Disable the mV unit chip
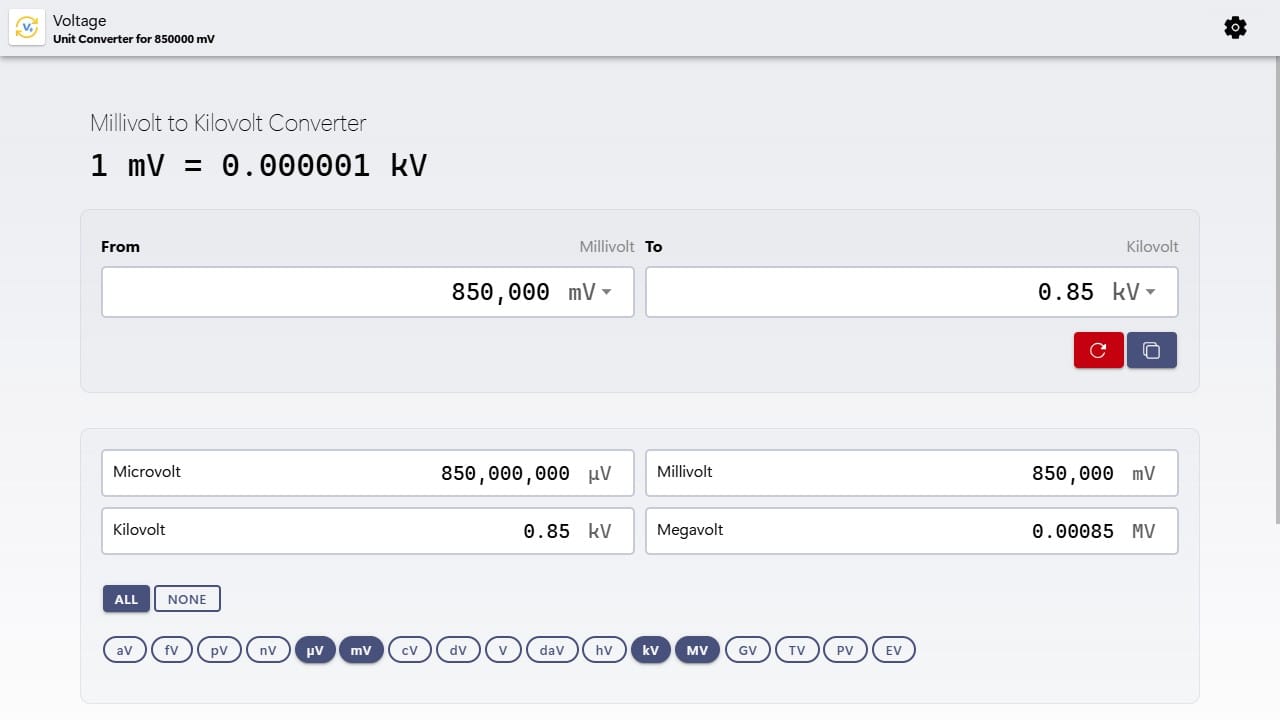 point(361,649)
